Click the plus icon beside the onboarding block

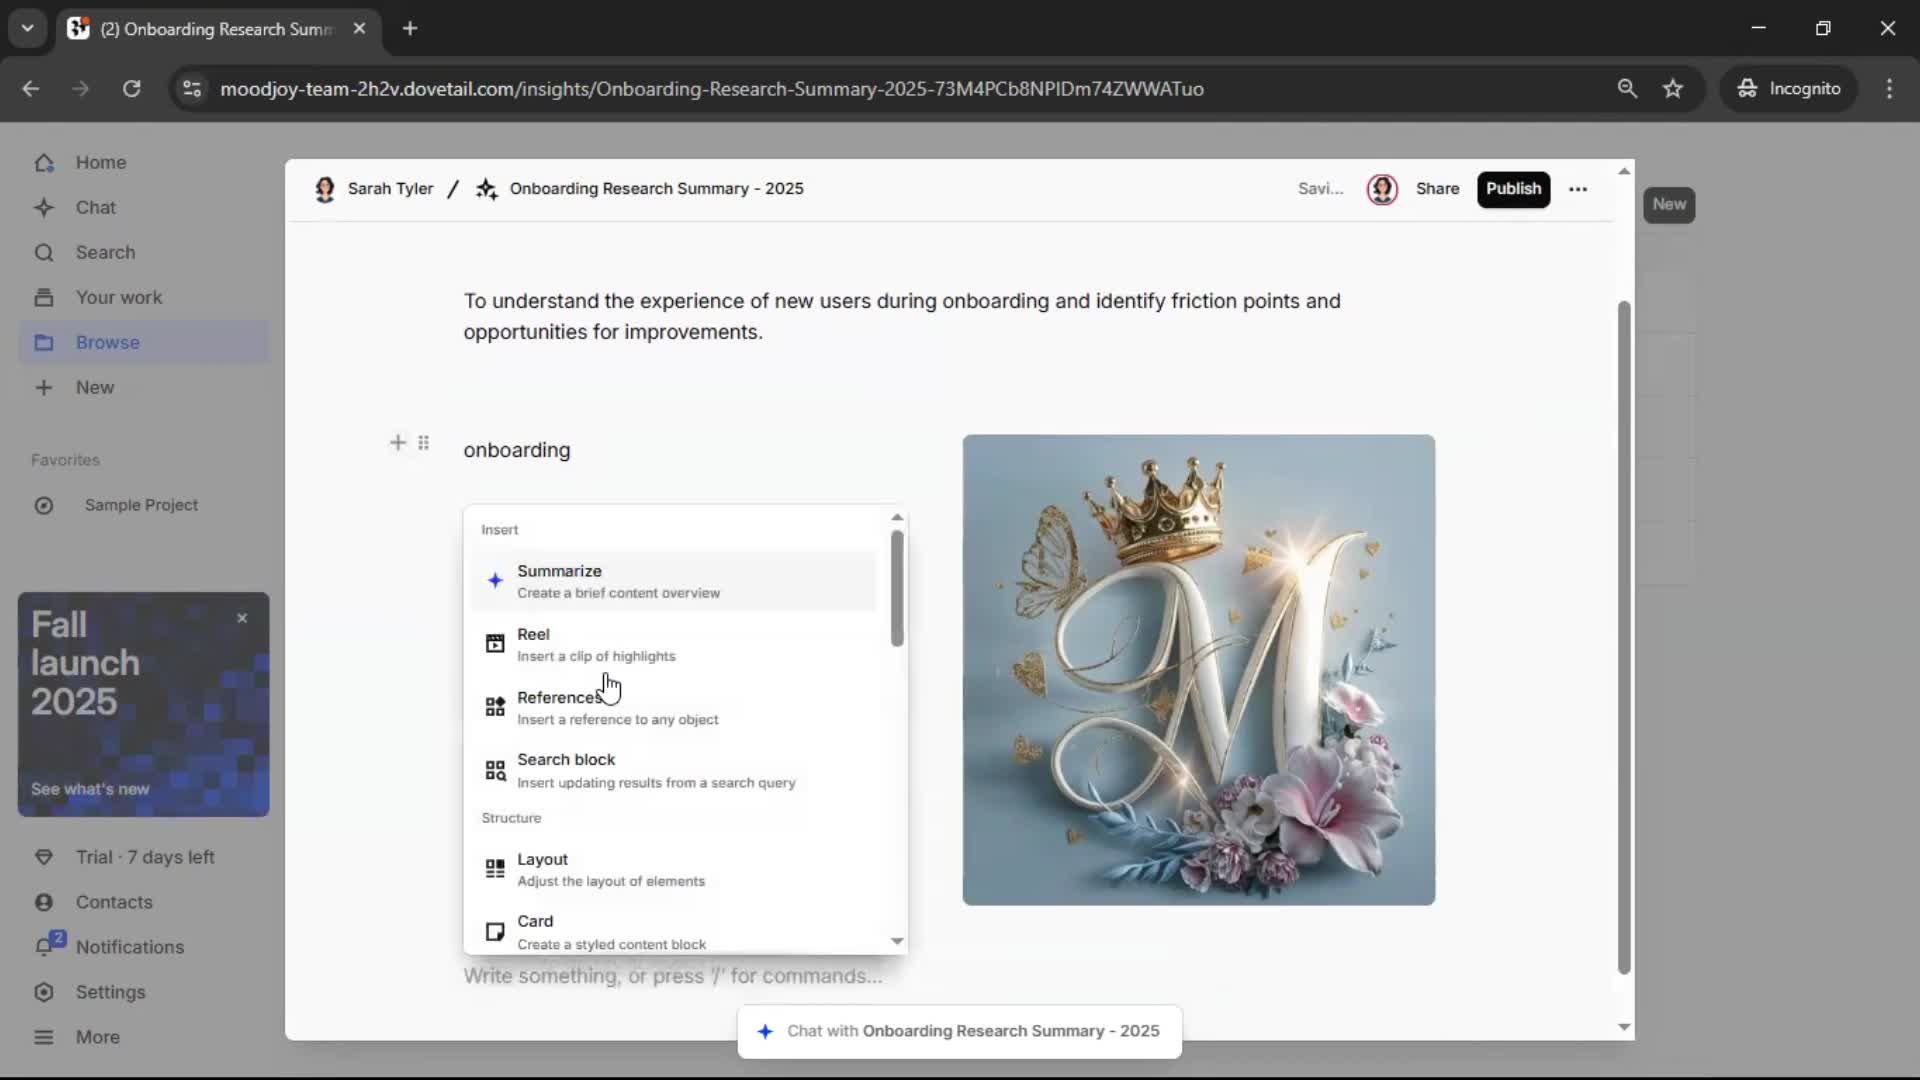point(398,443)
